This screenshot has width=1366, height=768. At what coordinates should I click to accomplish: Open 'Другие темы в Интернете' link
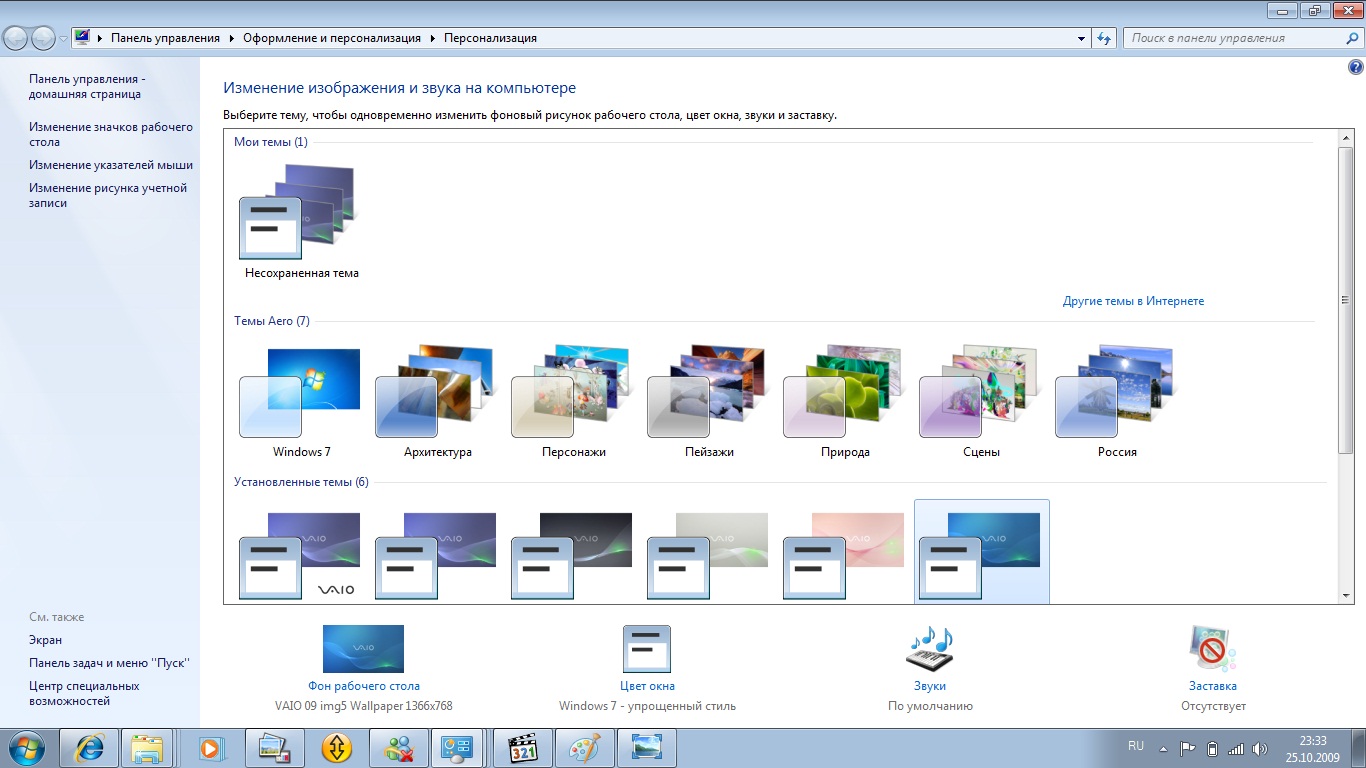pos(1133,301)
